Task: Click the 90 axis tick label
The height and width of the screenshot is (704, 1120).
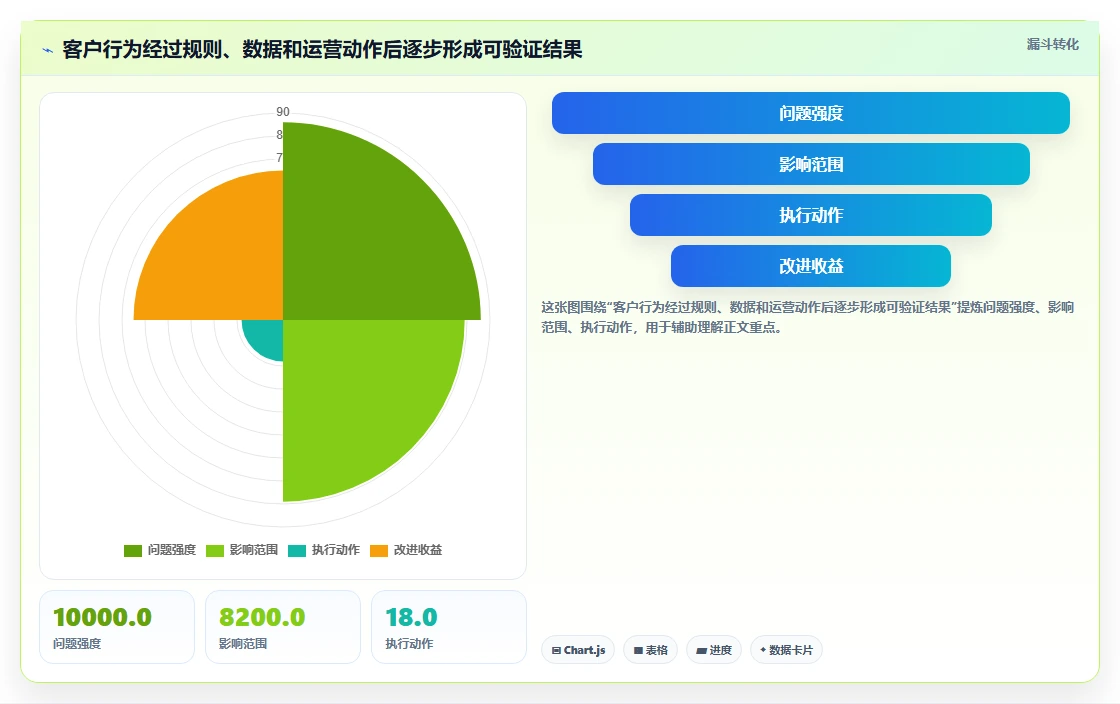Action: 283,112
